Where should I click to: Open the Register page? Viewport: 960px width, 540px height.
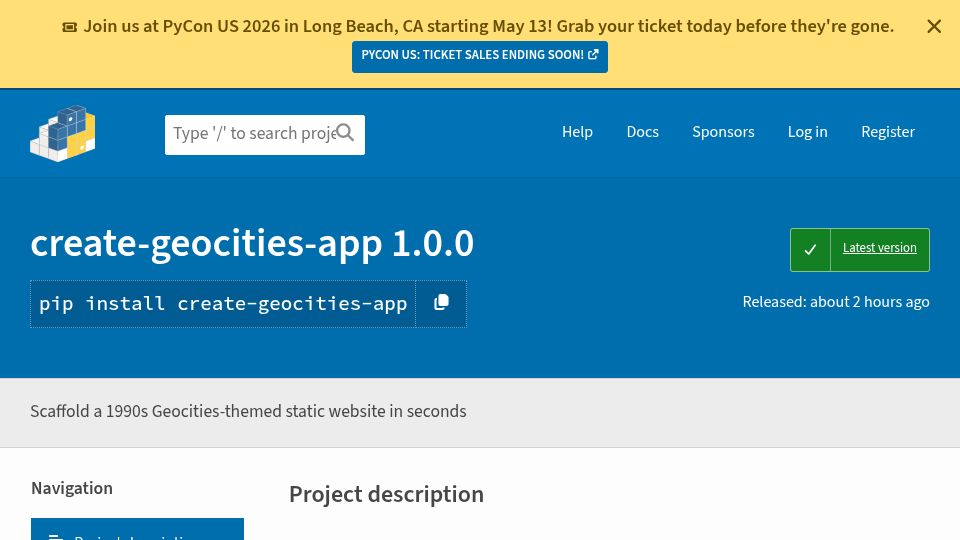888,132
